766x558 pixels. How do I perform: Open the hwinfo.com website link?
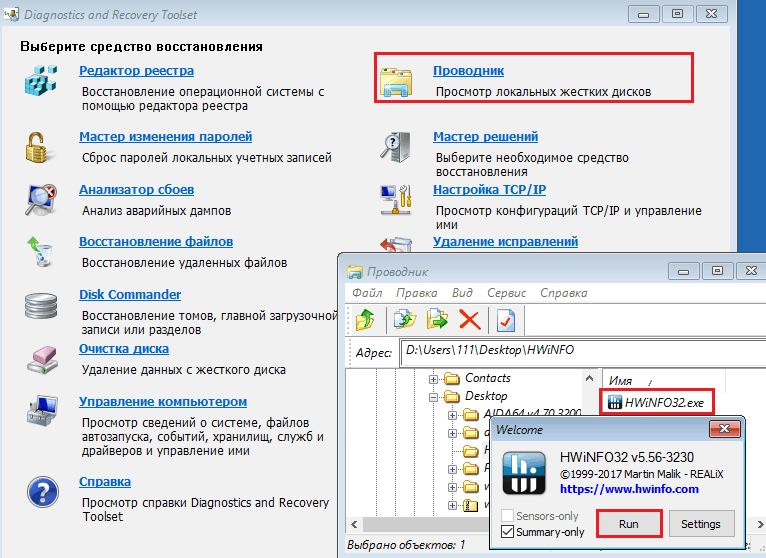629,489
